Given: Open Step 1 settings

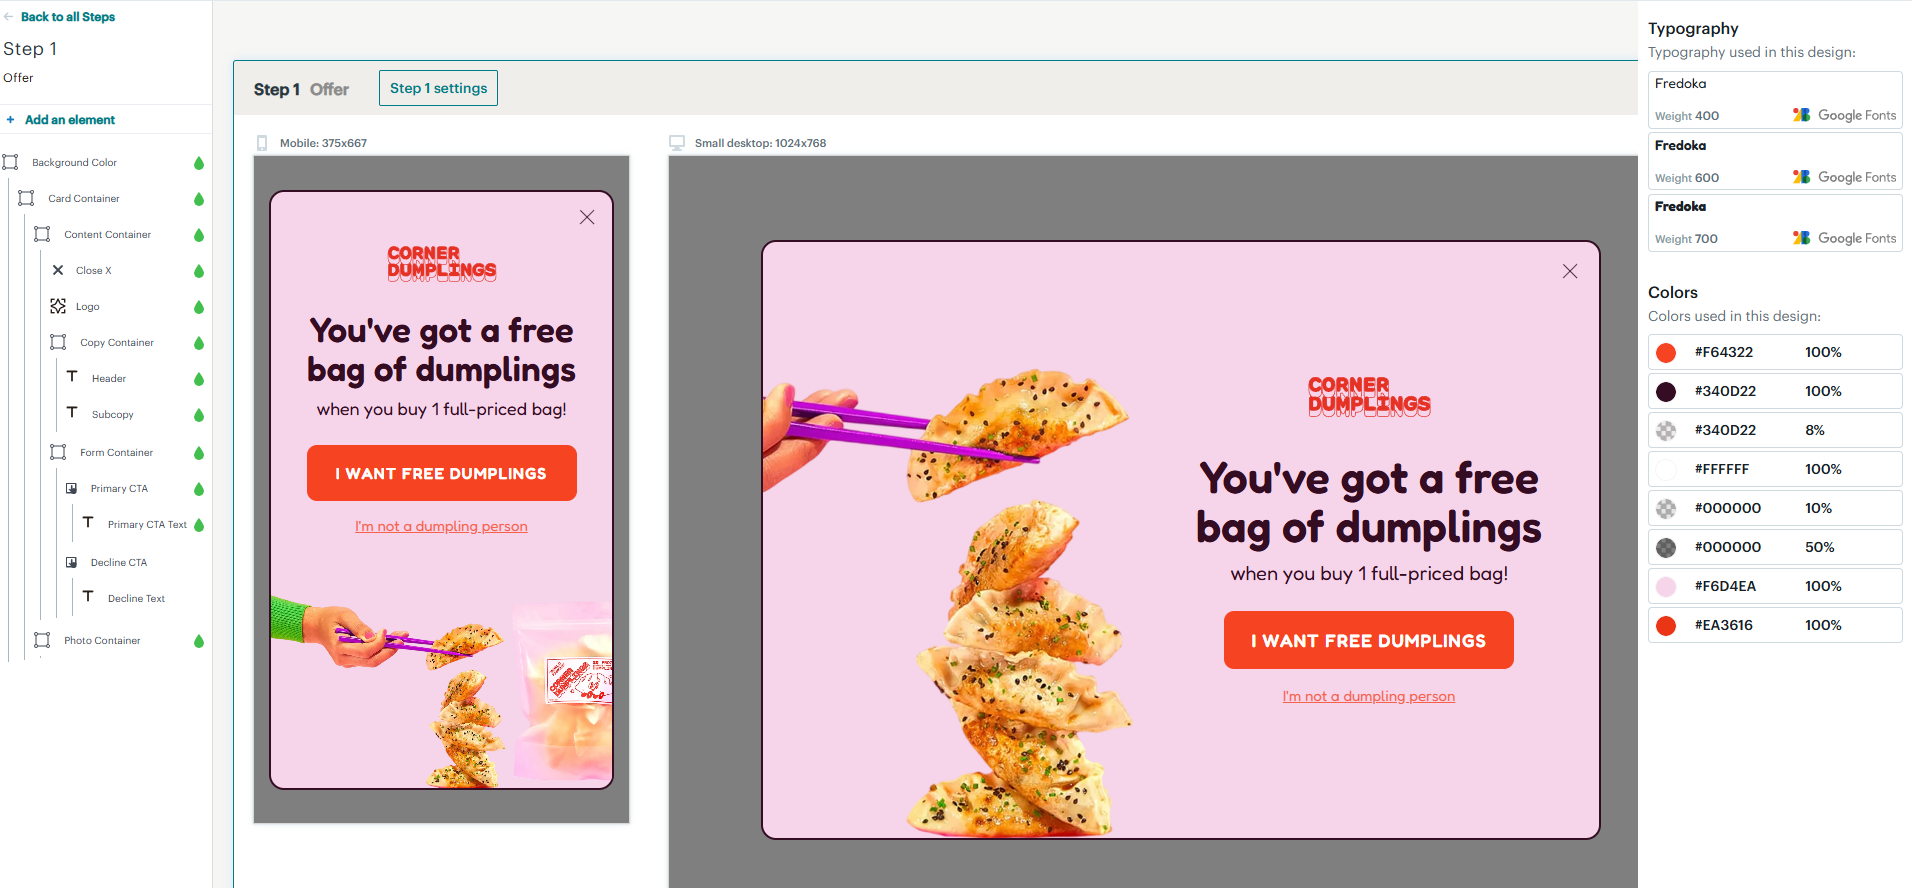Looking at the screenshot, I should tap(438, 88).
